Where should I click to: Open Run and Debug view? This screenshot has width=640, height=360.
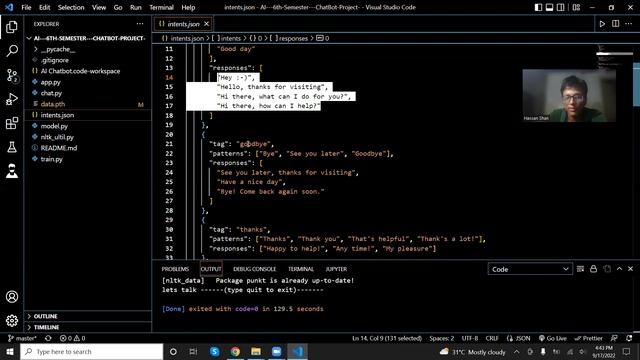point(12,99)
